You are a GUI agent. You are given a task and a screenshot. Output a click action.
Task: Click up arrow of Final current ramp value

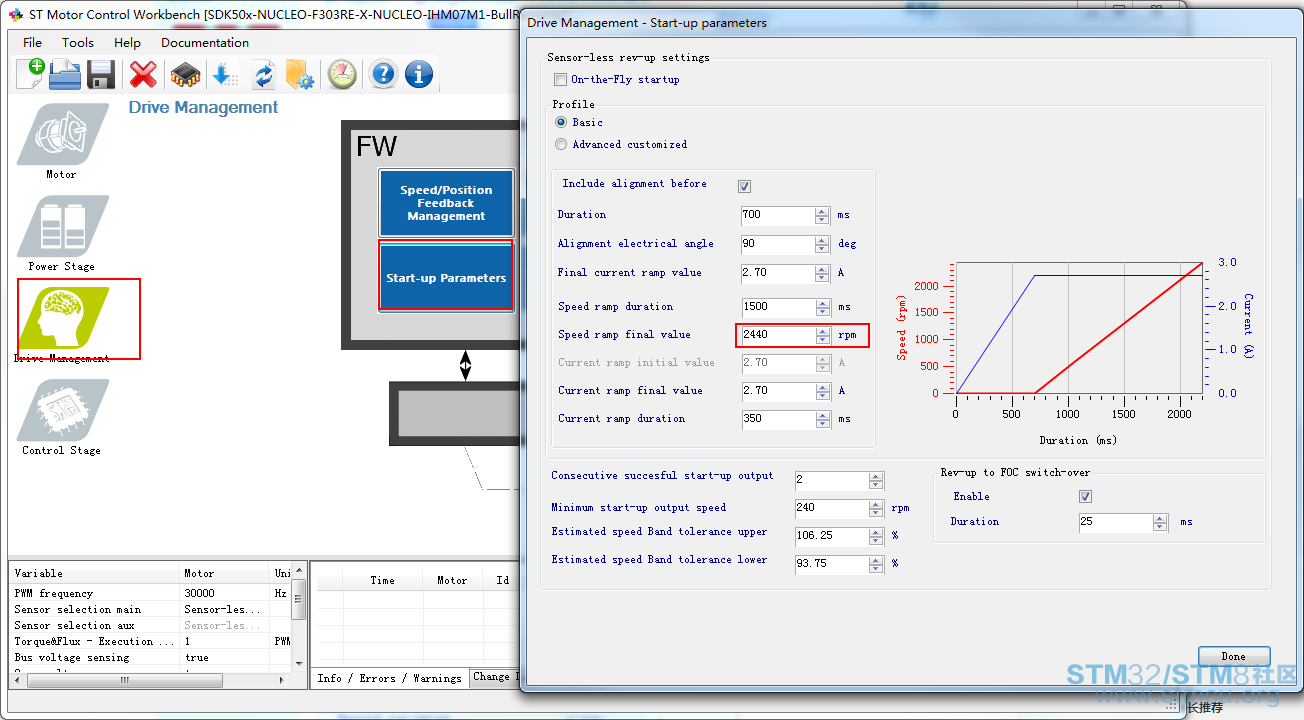pyautogui.click(x=822, y=269)
